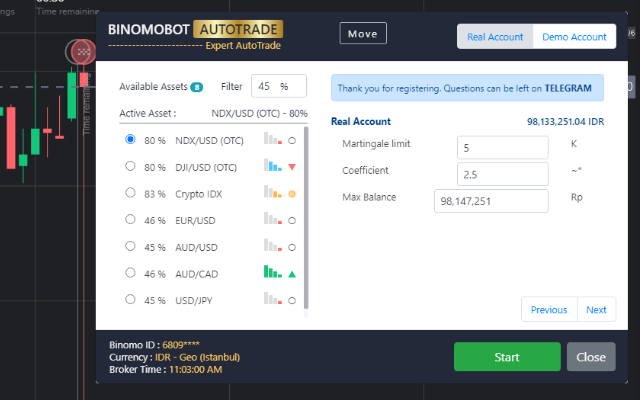Click the signal bars icon for AUD/USD row

tap(273, 245)
